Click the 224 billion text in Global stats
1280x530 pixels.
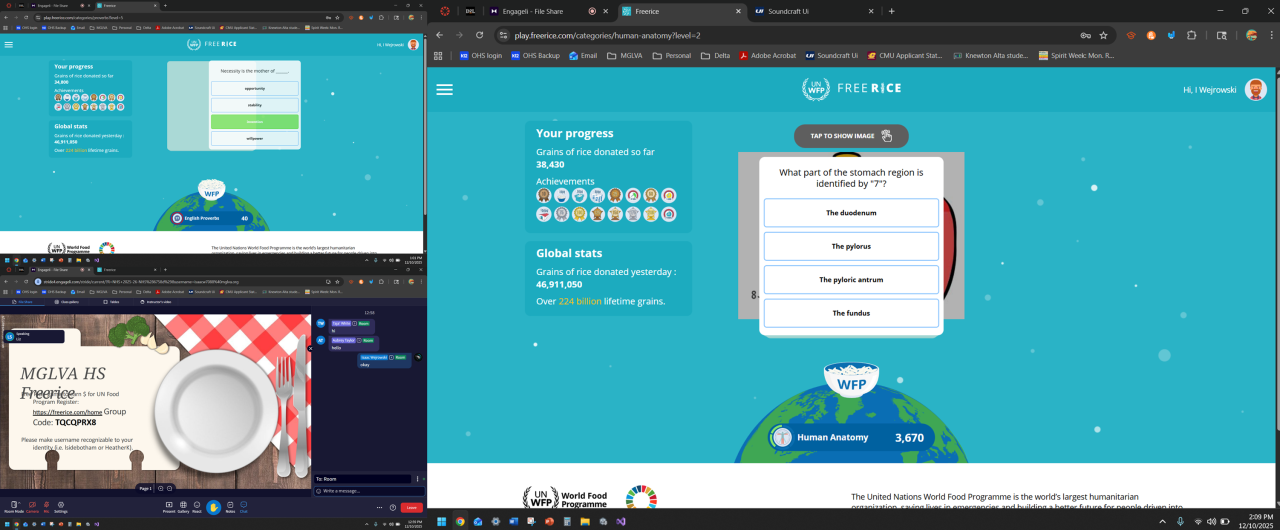[580, 301]
